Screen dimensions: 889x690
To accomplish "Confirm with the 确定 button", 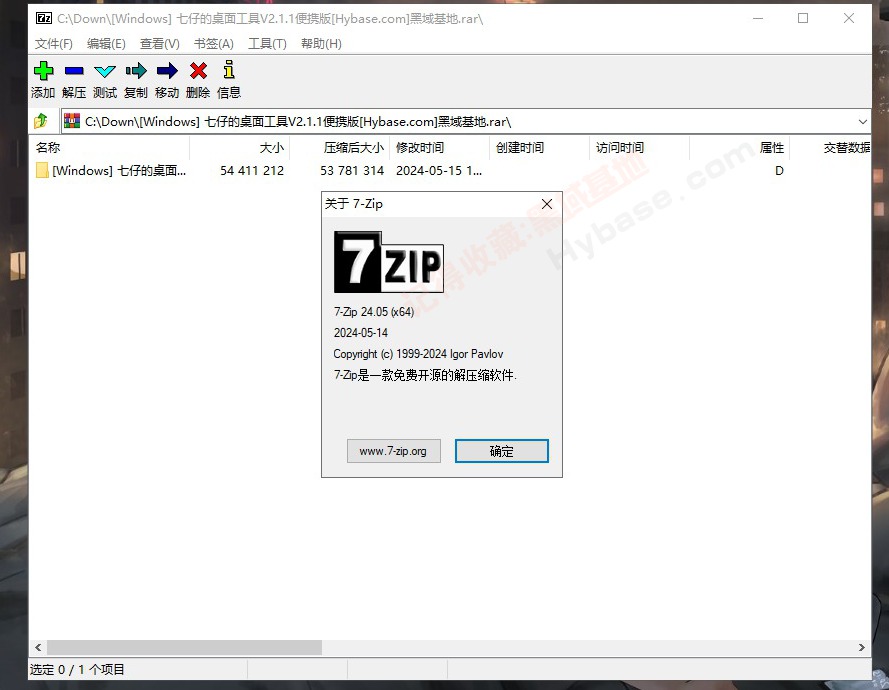I will click(502, 451).
